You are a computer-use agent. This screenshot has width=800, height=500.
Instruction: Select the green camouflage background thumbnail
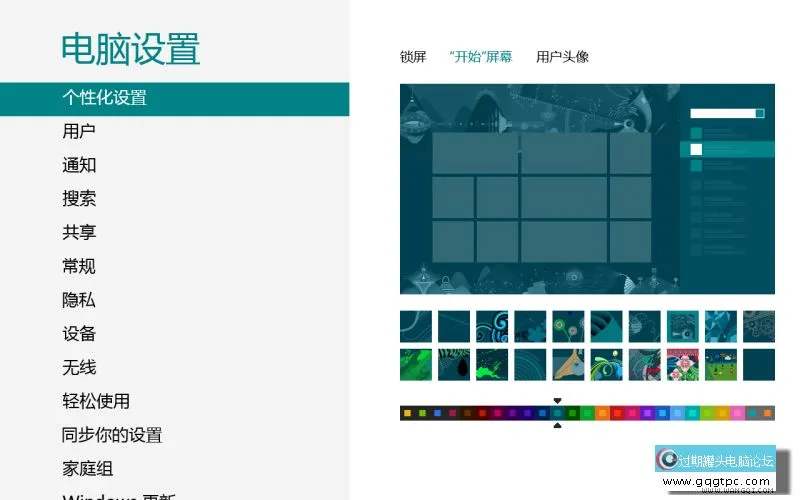click(416, 364)
